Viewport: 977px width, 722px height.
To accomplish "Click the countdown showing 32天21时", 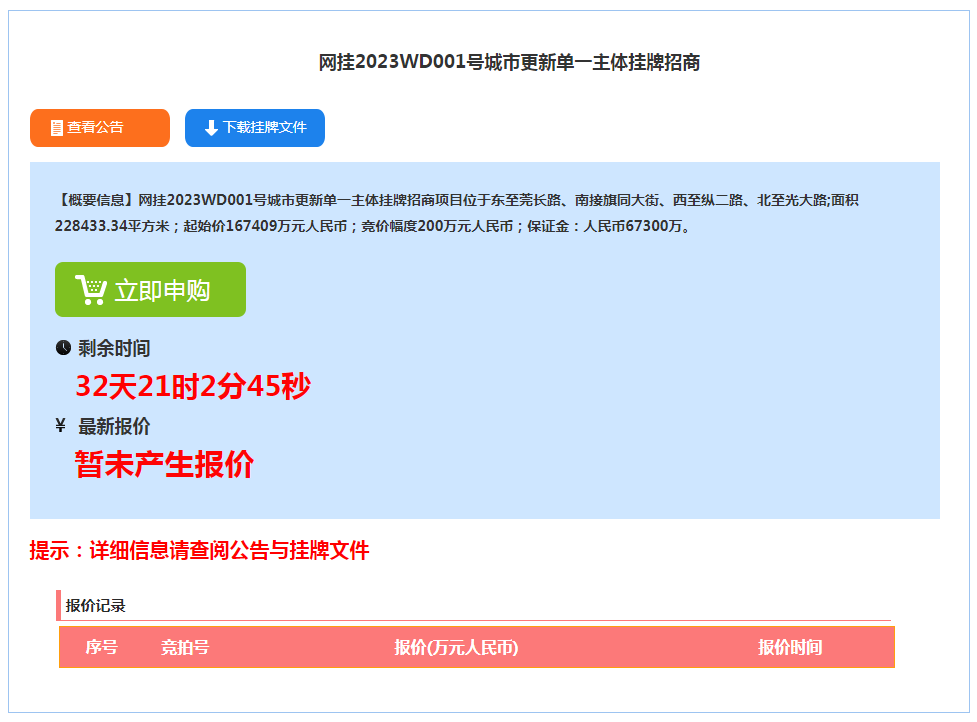I will pyautogui.click(x=193, y=387).
